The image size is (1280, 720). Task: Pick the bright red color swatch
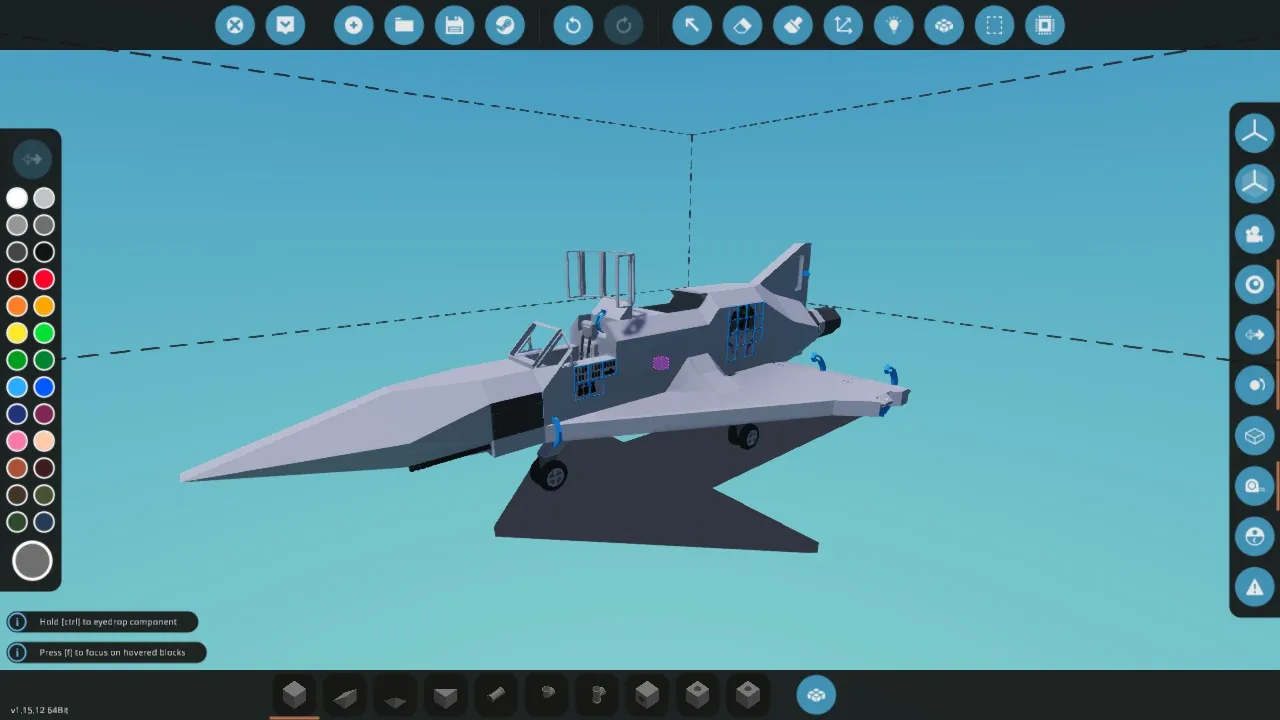pyautogui.click(x=44, y=279)
